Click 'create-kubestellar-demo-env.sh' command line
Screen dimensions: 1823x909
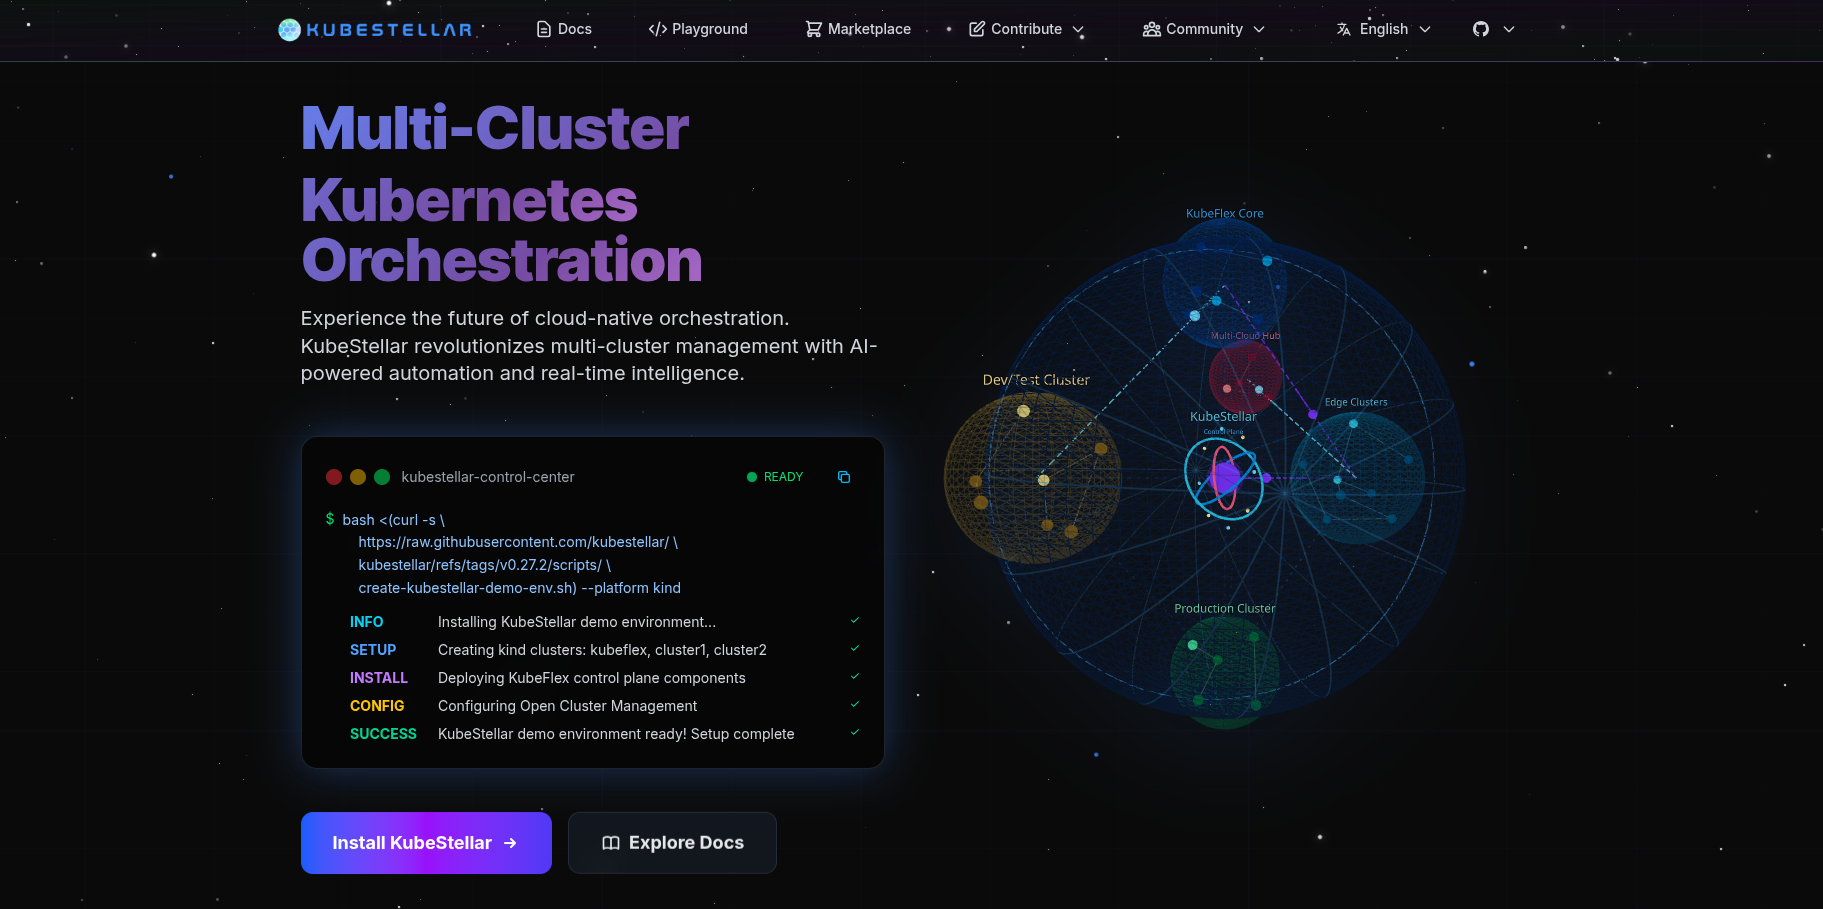519,588
